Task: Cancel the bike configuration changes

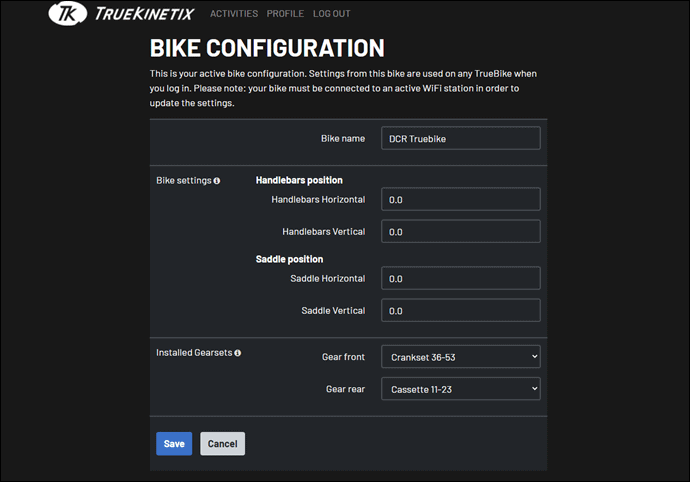Action: point(222,444)
